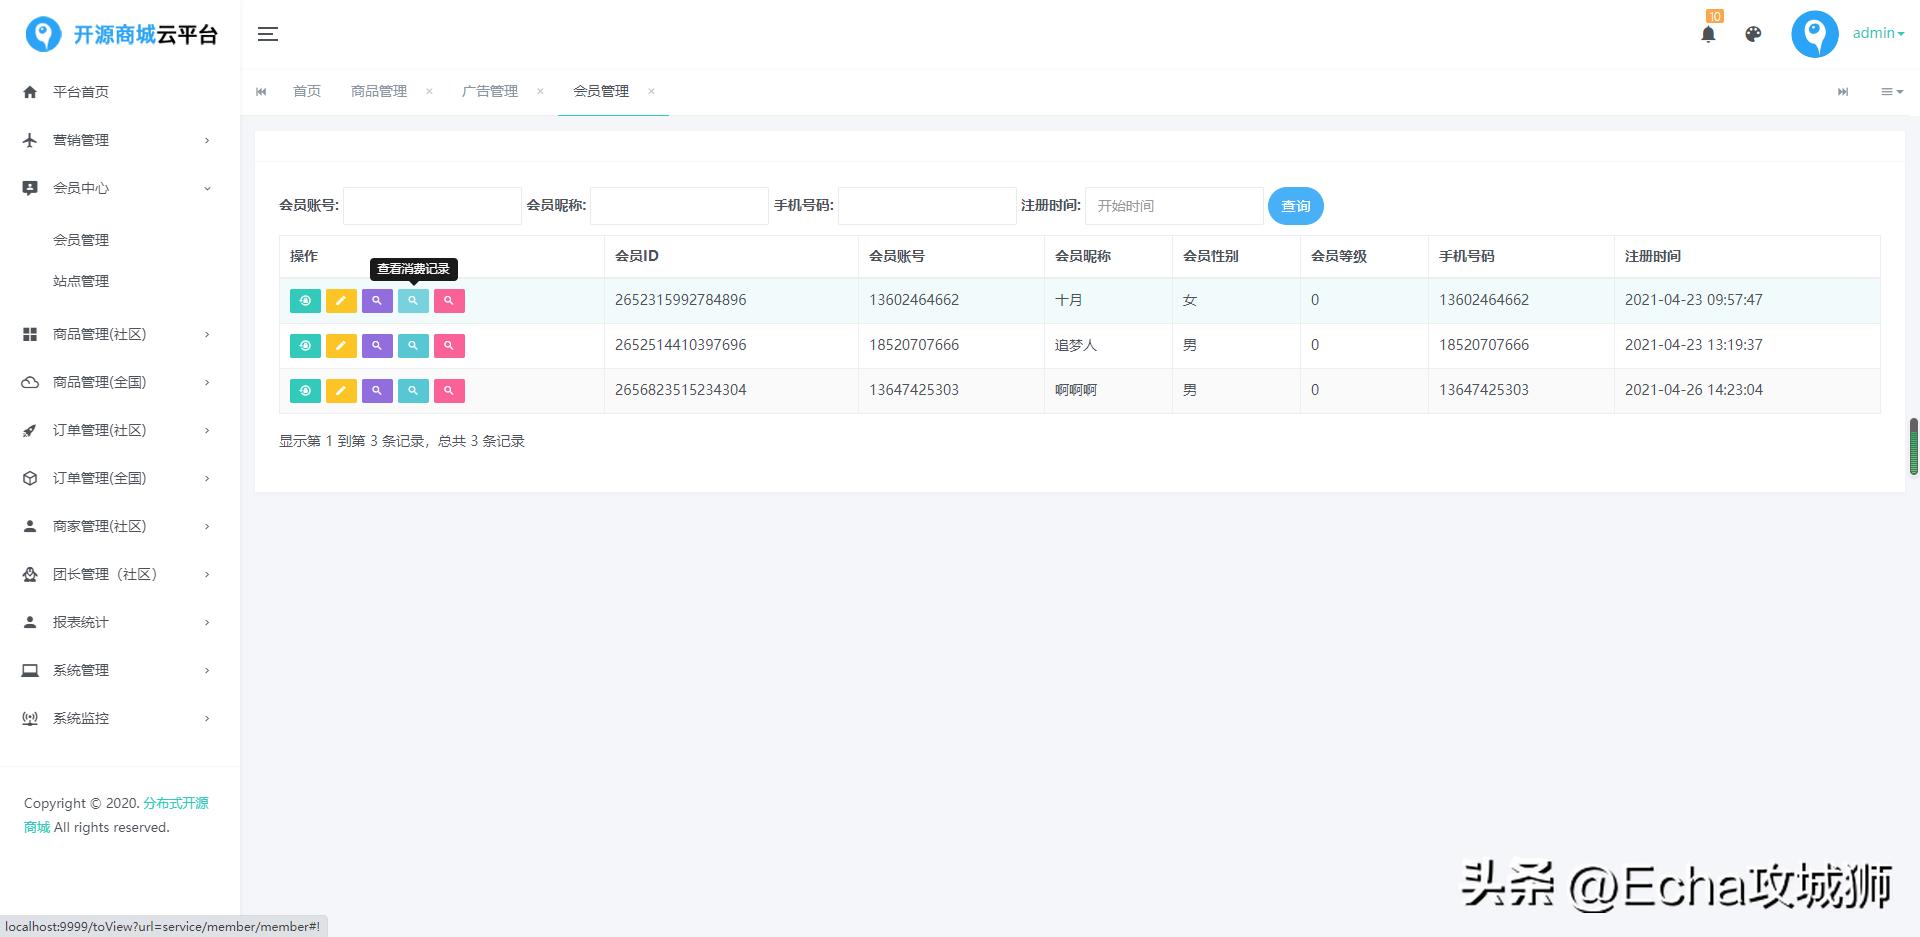Click the 注册时间 start date input field
Viewport: 1920px width, 937px height.
click(x=1173, y=205)
